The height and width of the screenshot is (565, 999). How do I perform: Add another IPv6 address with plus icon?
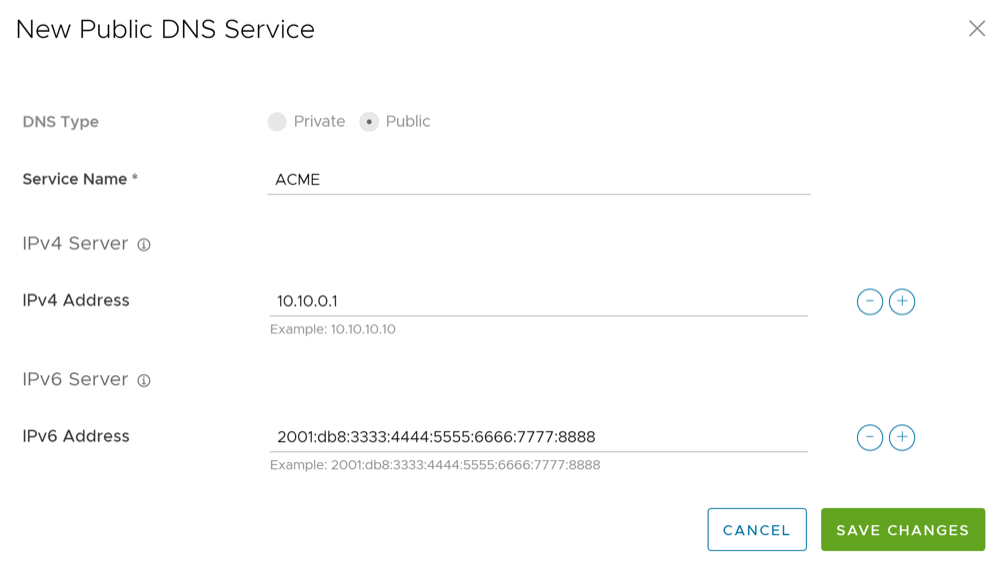coord(902,438)
